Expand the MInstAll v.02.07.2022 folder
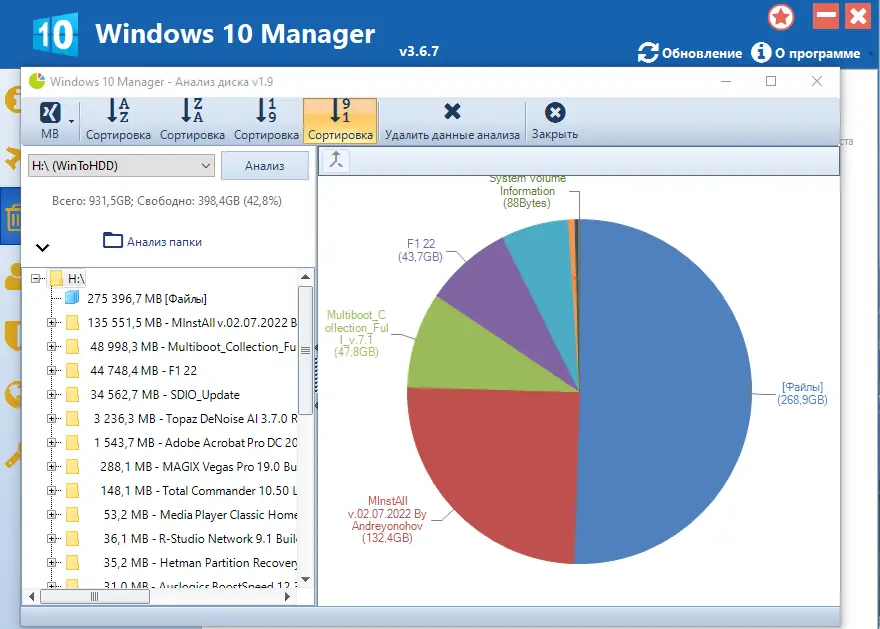 coord(51,323)
